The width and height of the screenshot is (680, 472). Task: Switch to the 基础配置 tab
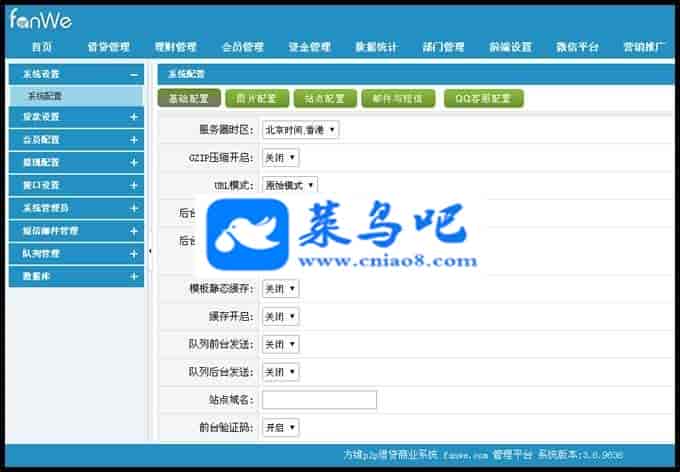click(x=189, y=98)
